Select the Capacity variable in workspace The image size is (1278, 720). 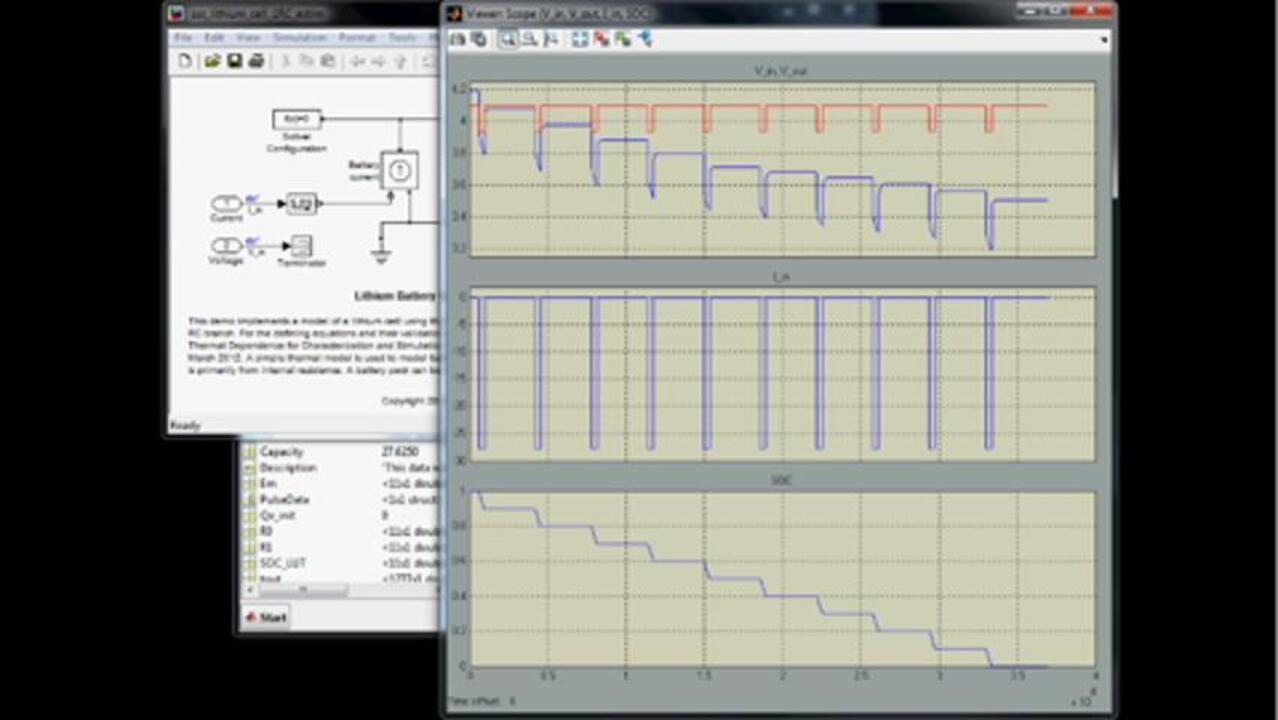tap(281, 452)
